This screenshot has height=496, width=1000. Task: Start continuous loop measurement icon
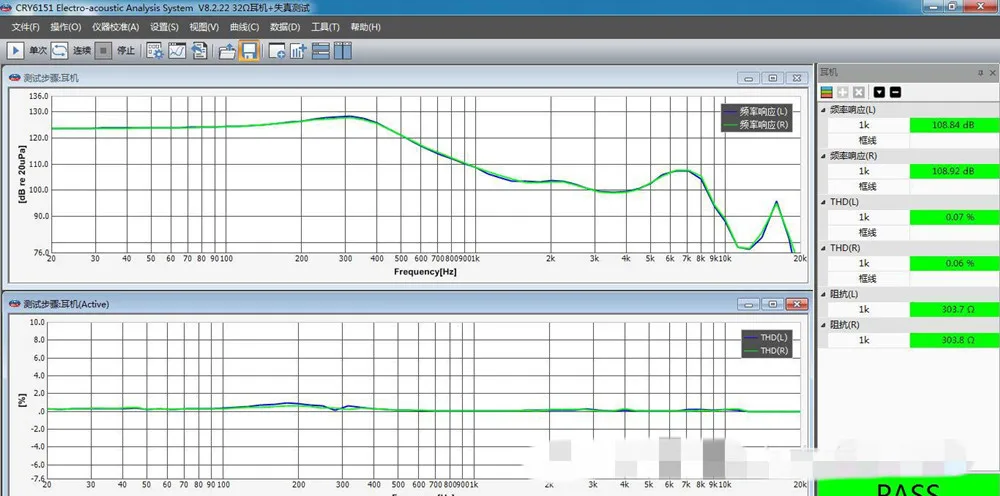(x=60, y=50)
